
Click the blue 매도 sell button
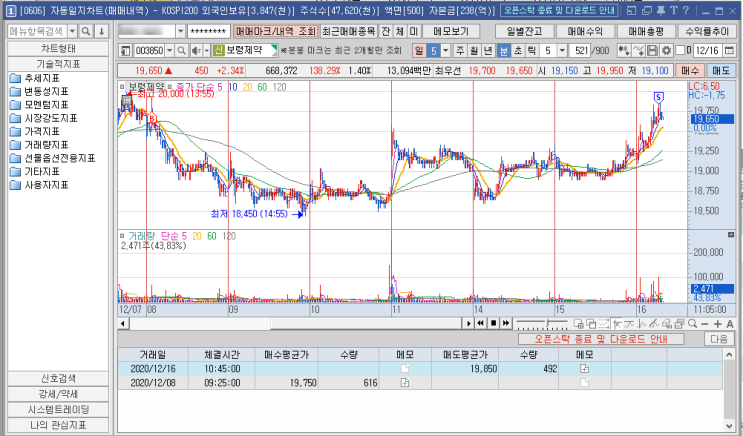point(721,71)
